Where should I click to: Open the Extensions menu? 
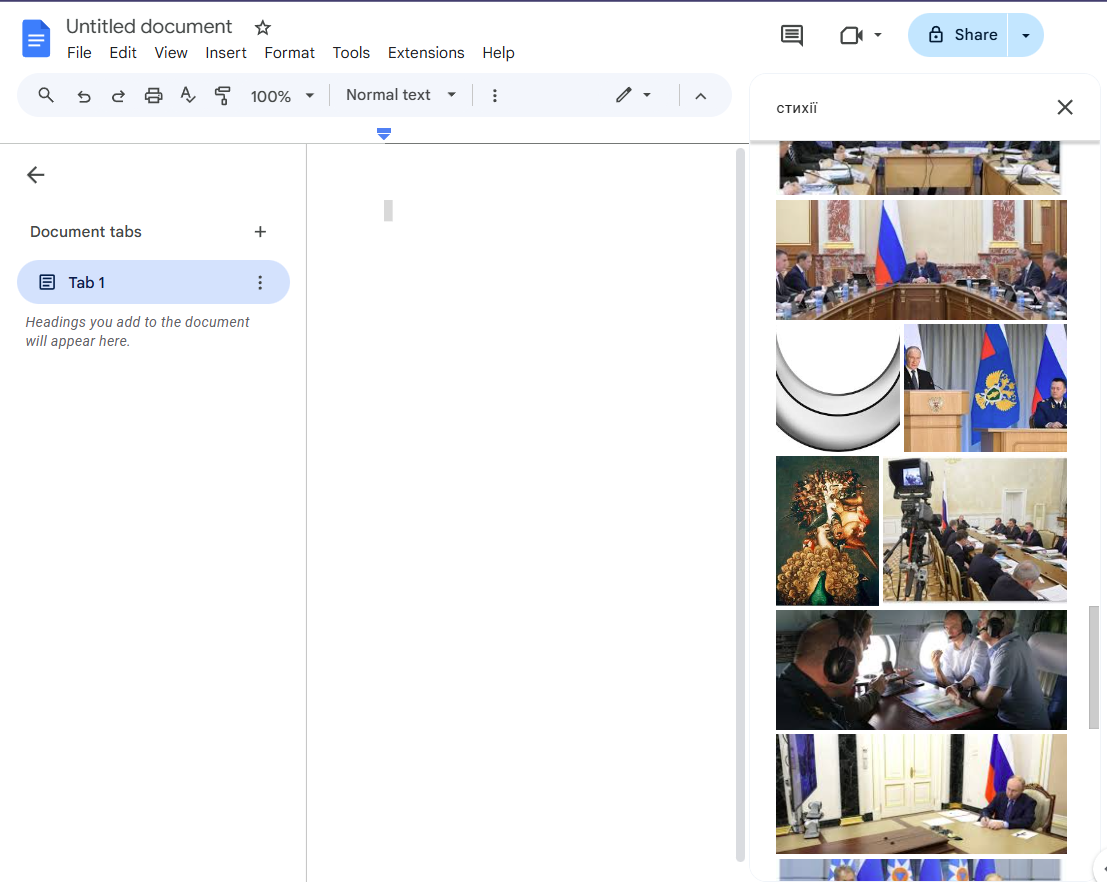point(426,53)
